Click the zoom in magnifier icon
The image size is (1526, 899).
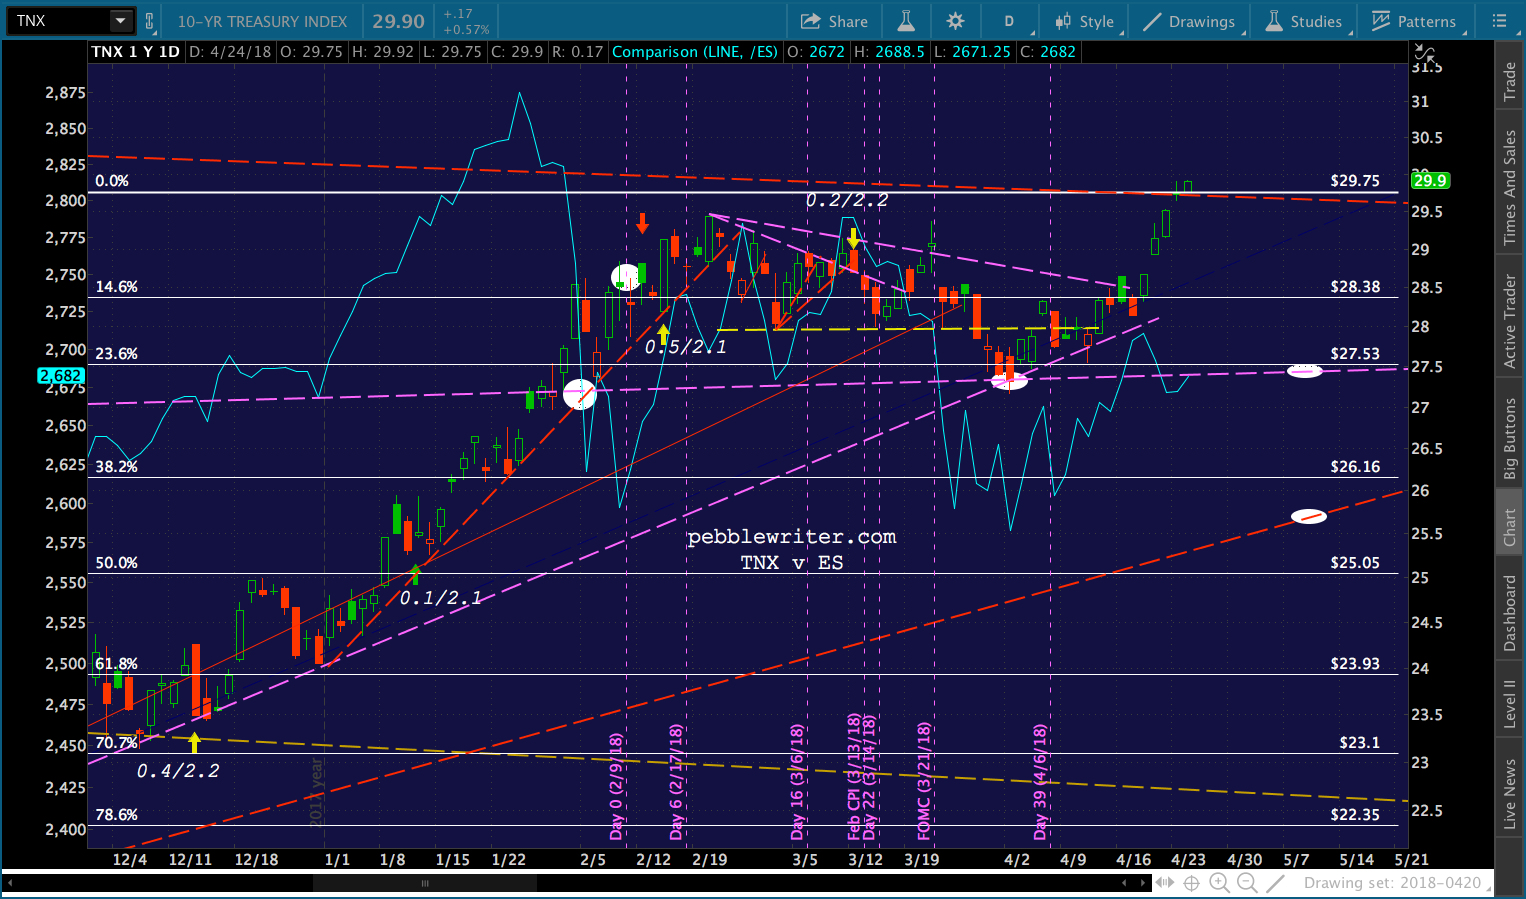pos(1219,883)
